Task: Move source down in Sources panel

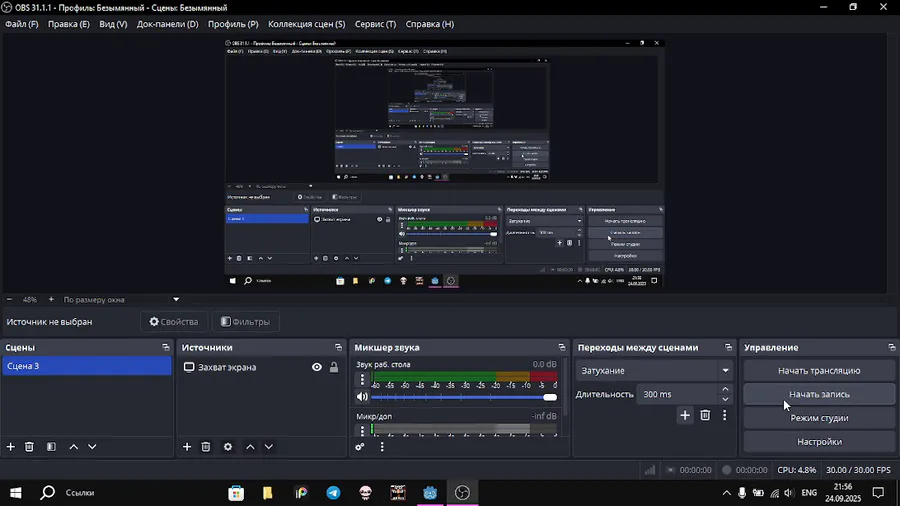Action: click(269, 446)
